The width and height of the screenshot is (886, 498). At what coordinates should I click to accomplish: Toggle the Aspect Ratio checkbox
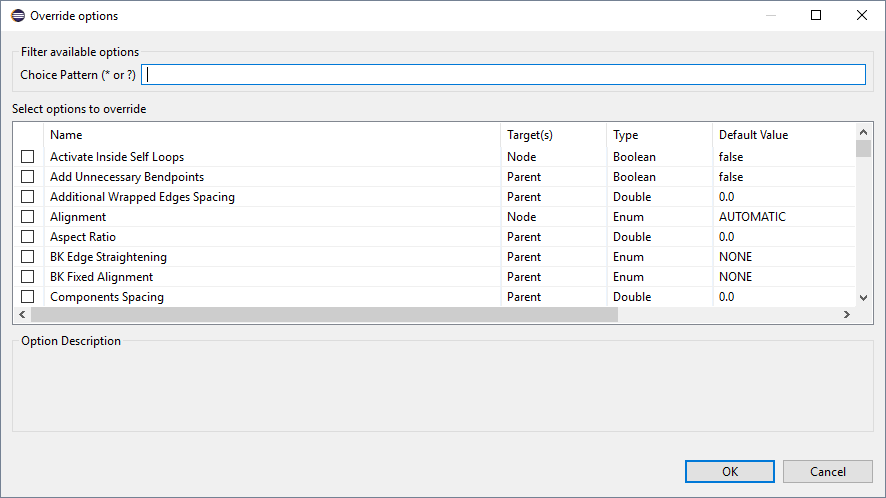click(x=28, y=237)
